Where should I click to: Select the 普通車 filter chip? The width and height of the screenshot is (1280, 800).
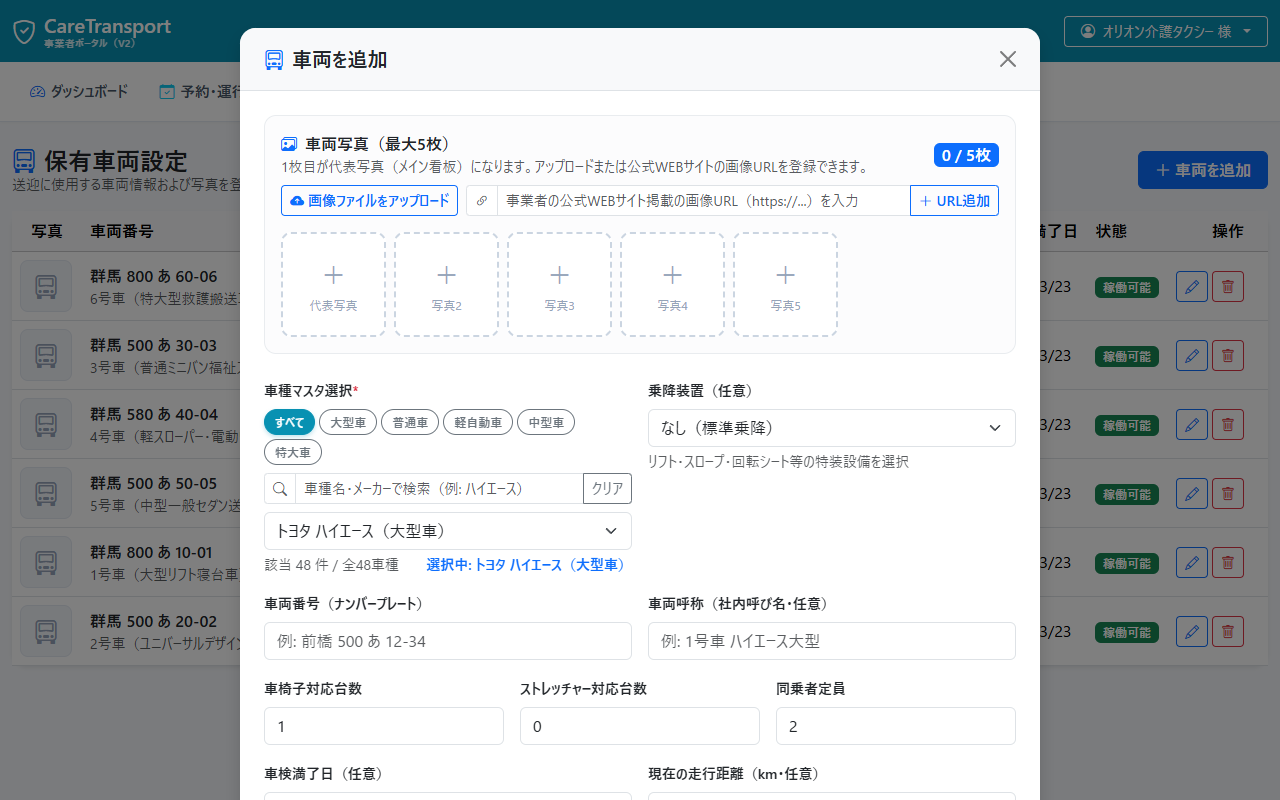(410, 423)
